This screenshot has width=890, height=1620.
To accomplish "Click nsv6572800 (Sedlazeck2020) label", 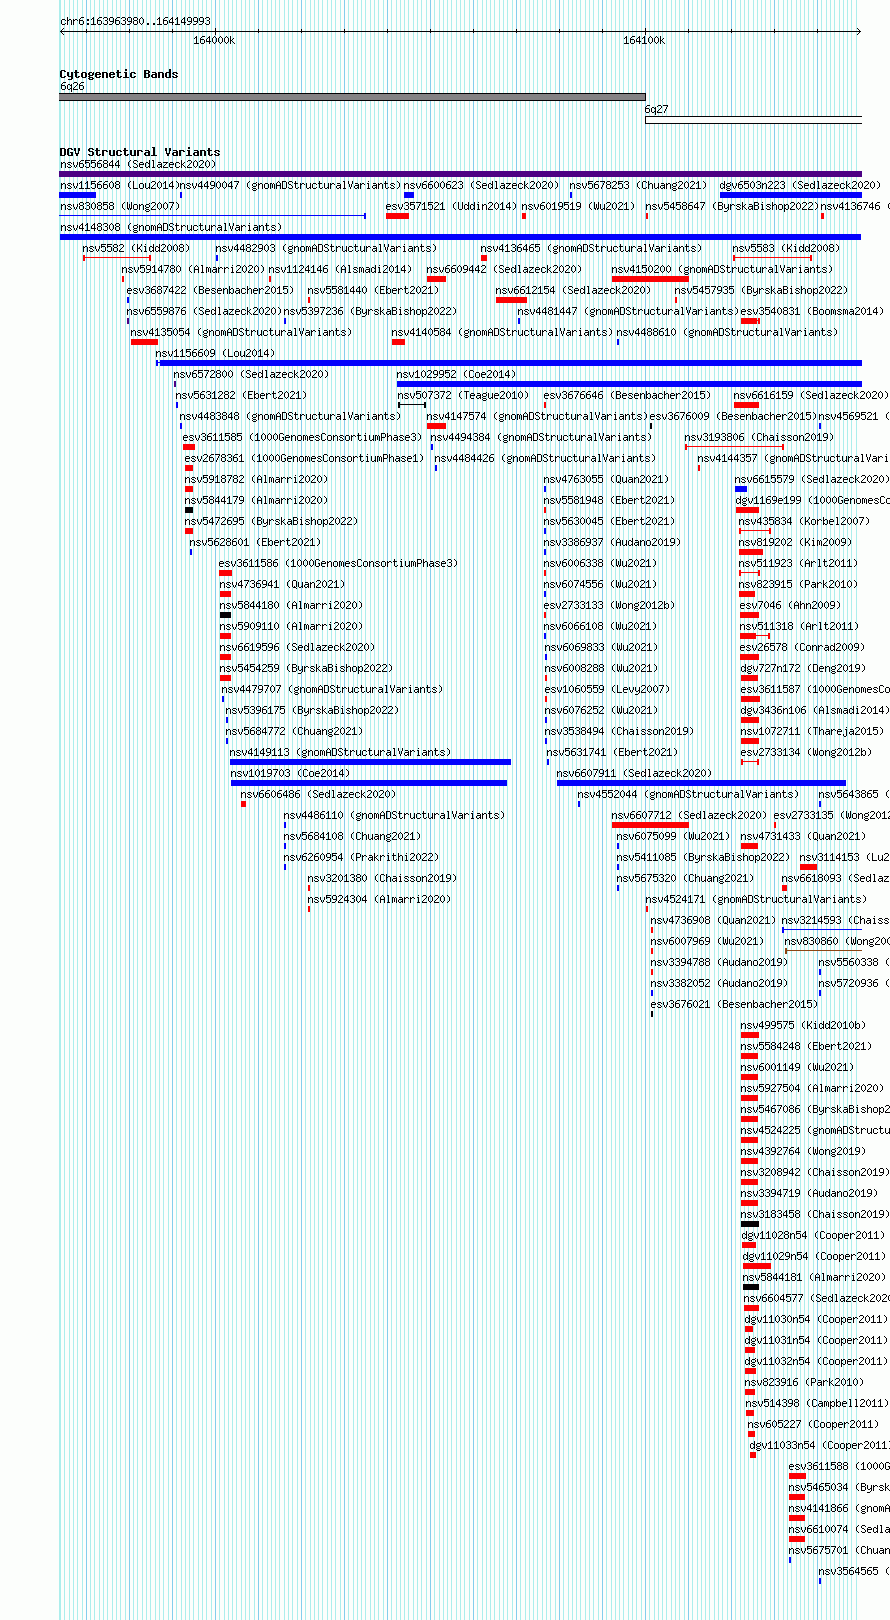I will [251, 374].
